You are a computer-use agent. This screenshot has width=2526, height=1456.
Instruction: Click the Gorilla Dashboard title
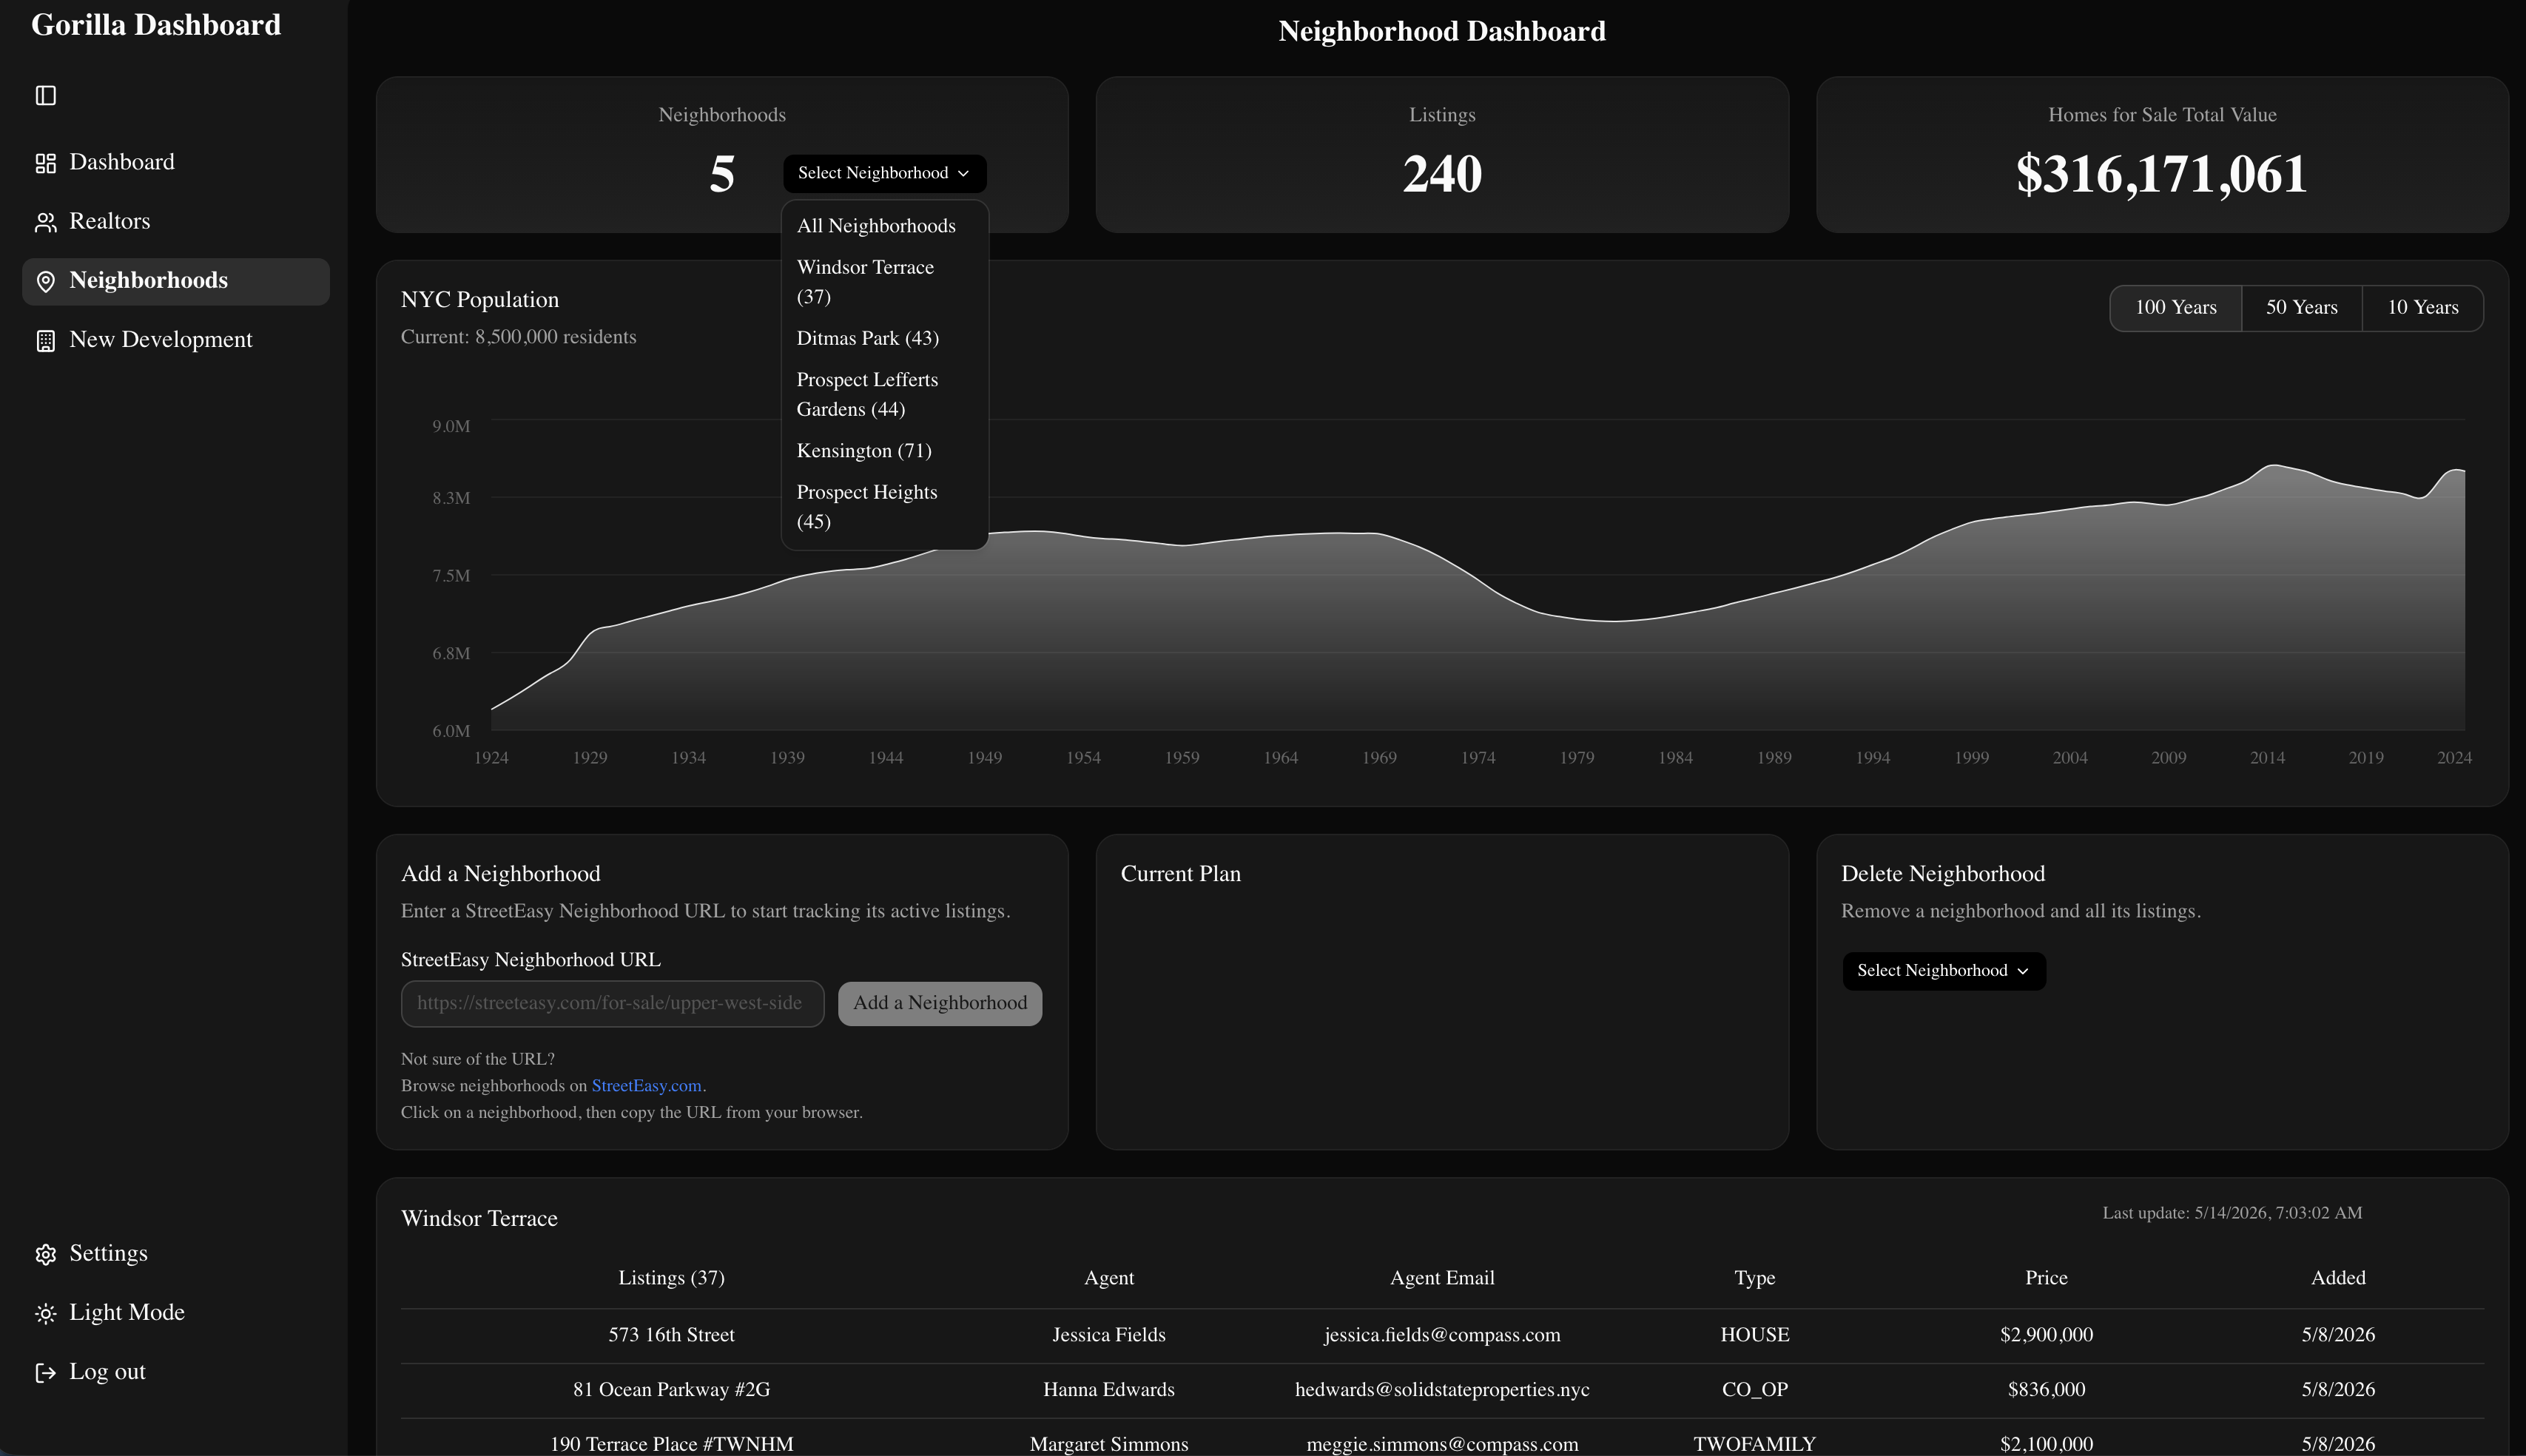pyautogui.click(x=156, y=25)
